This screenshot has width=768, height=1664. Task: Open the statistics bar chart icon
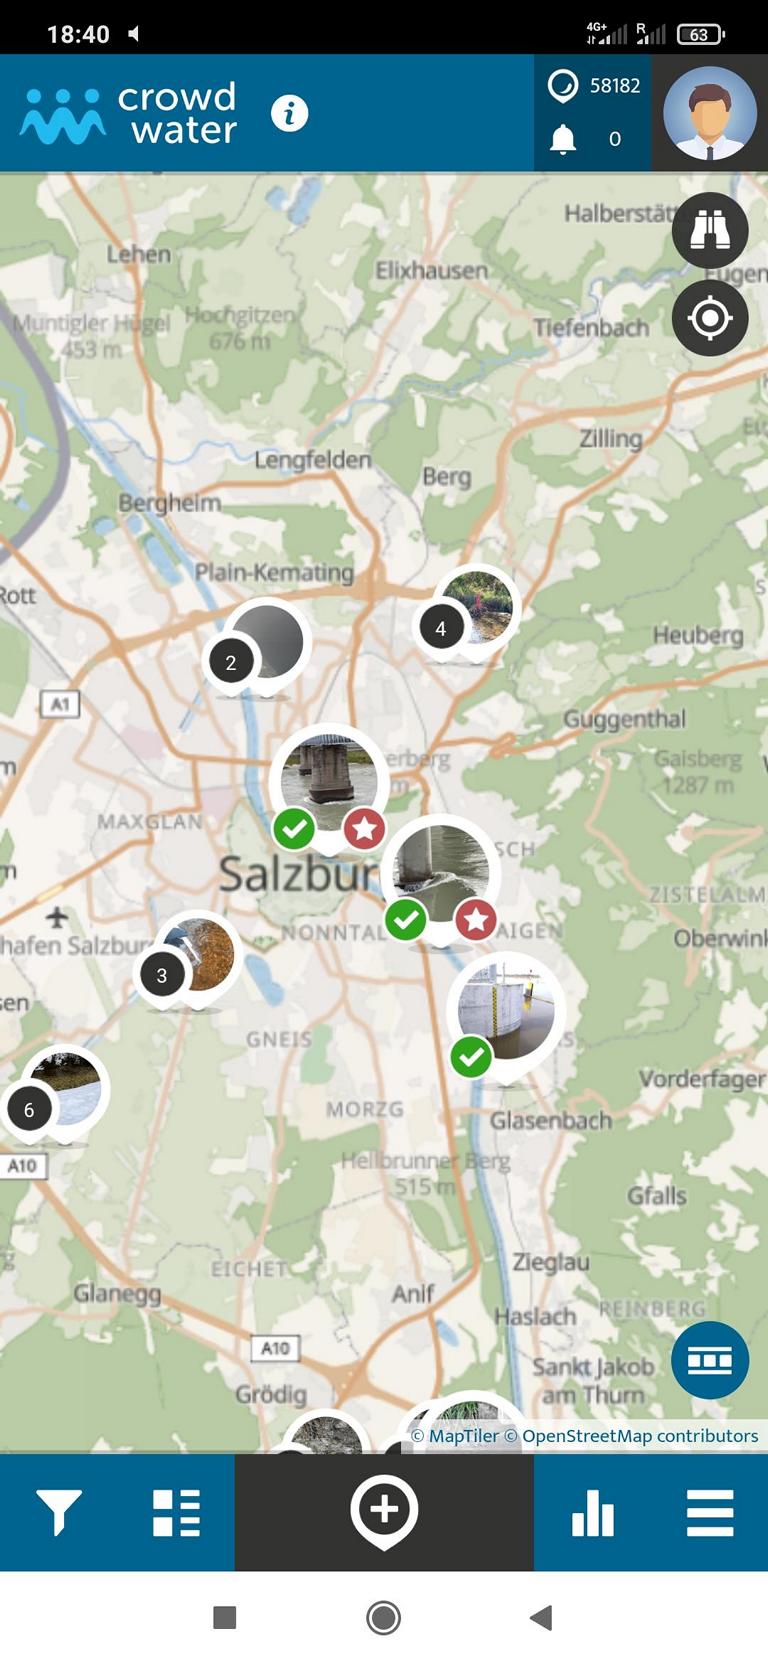pyautogui.click(x=593, y=1512)
